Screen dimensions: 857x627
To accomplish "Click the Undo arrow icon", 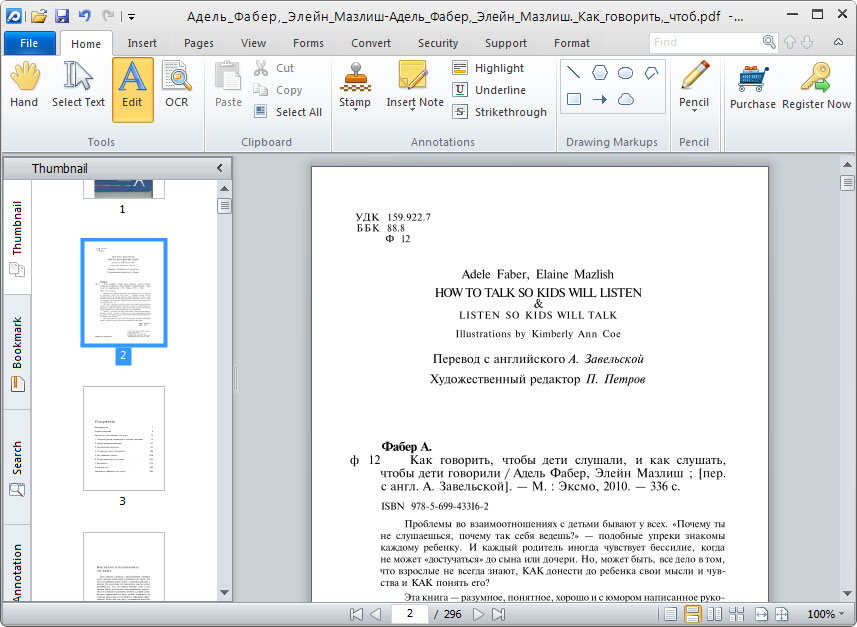I will point(85,16).
